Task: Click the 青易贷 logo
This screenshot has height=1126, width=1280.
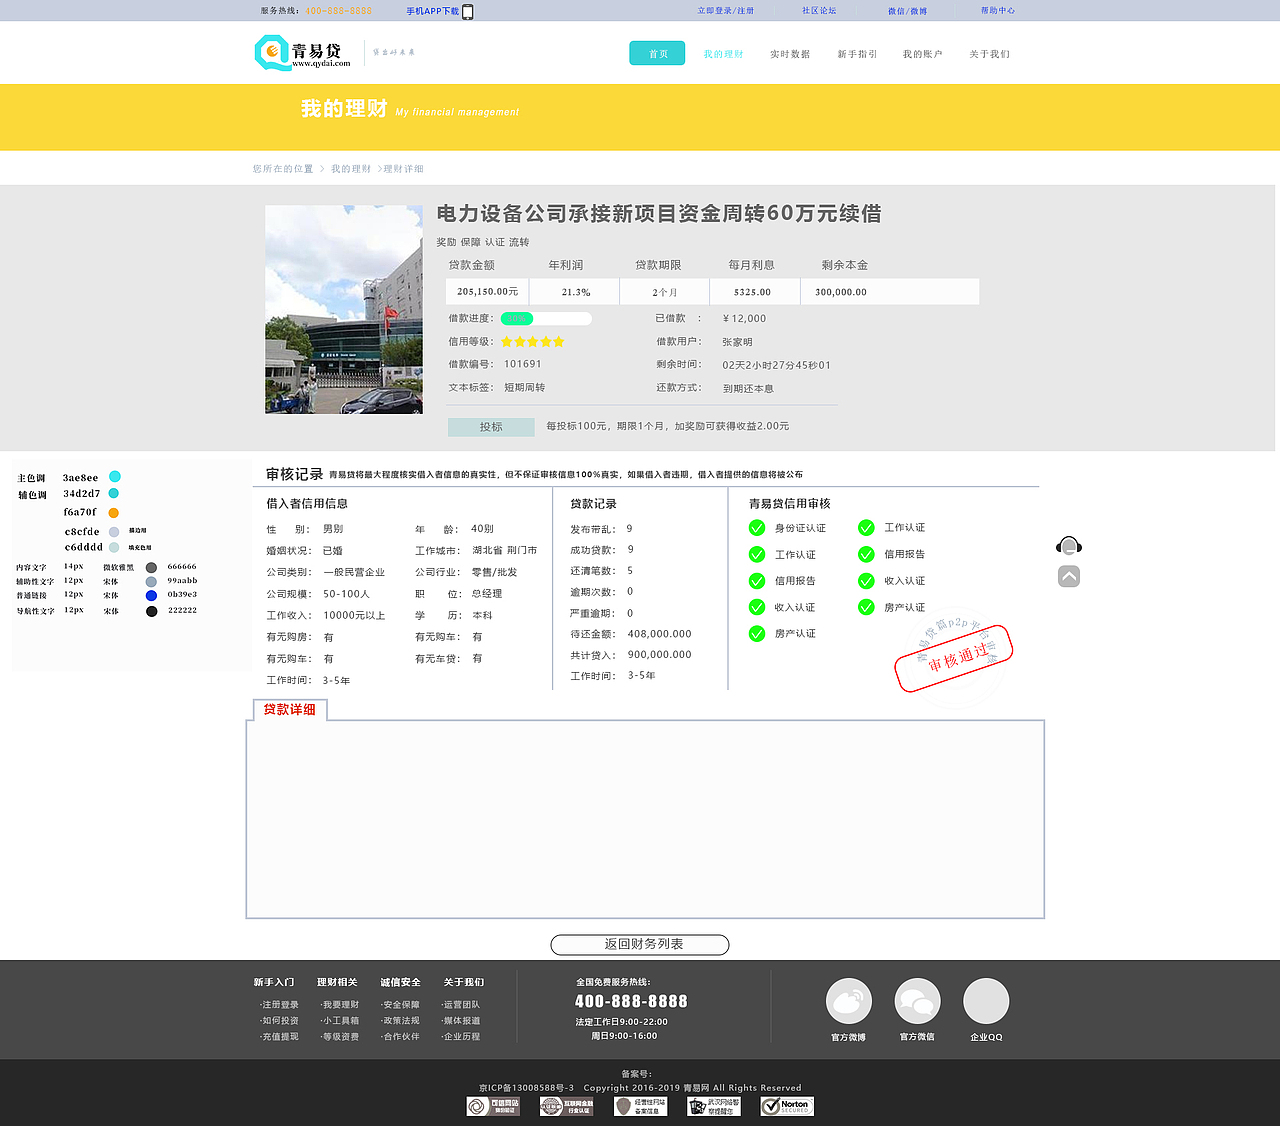Action: [x=303, y=53]
